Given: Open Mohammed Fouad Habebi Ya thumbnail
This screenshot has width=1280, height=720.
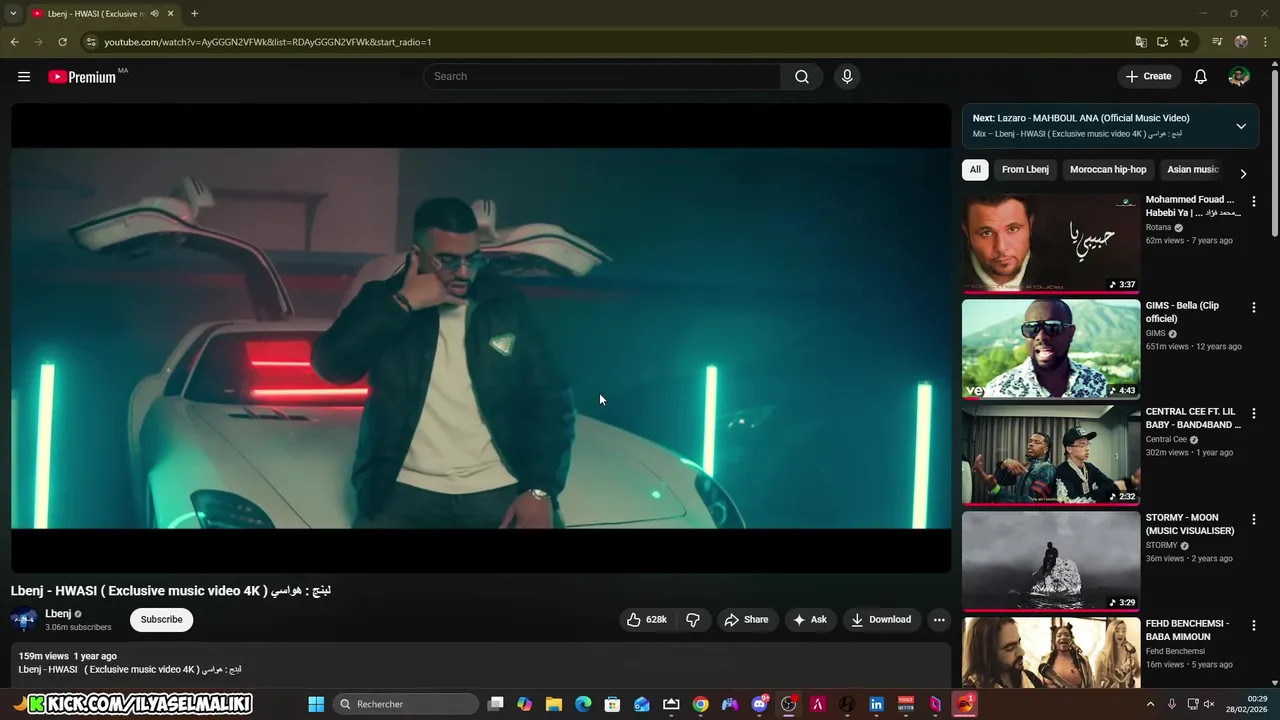Looking at the screenshot, I should (x=1051, y=243).
